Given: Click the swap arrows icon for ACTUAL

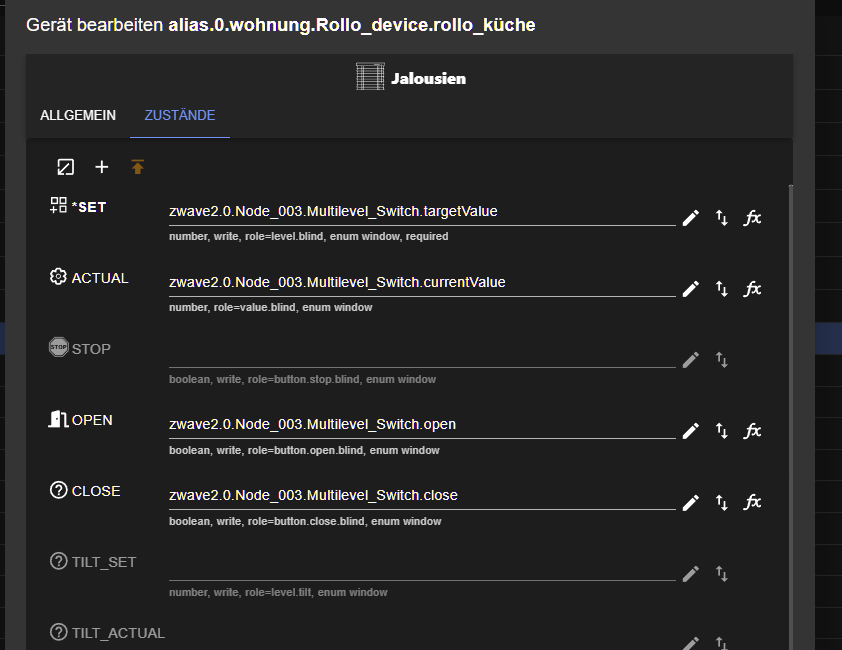Looking at the screenshot, I should tap(722, 289).
